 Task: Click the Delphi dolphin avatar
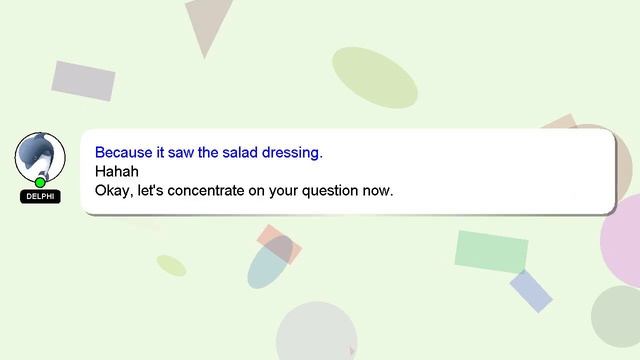coord(40,157)
